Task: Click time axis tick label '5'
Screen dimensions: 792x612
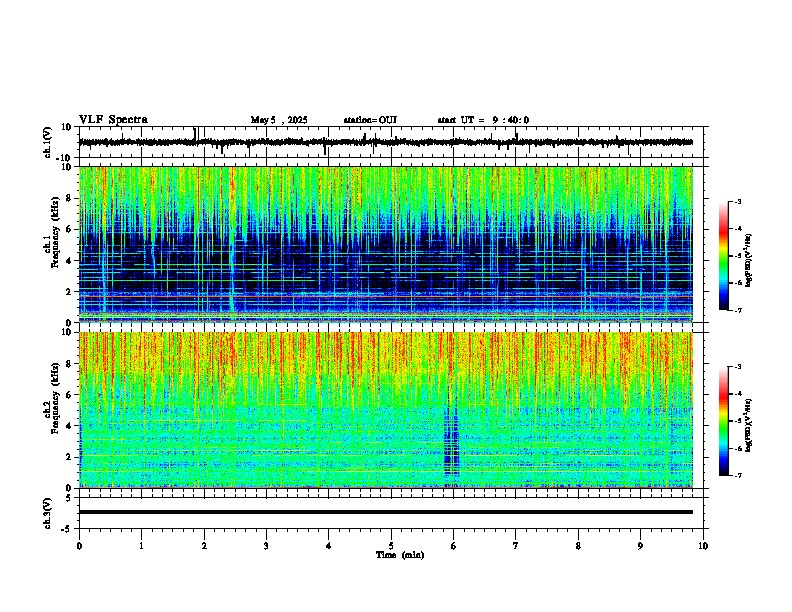Action: [x=391, y=546]
